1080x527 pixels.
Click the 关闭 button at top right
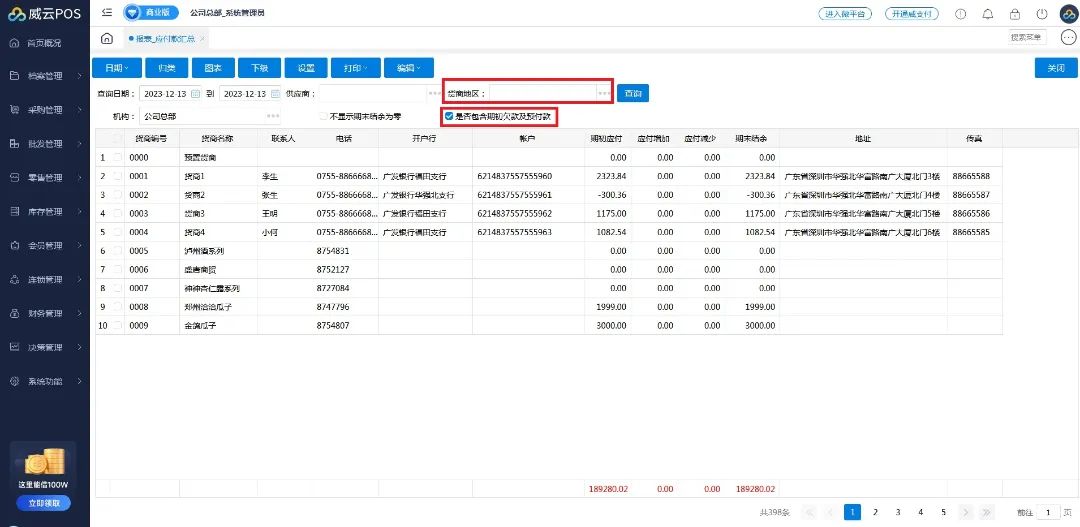pos(1055,68)
